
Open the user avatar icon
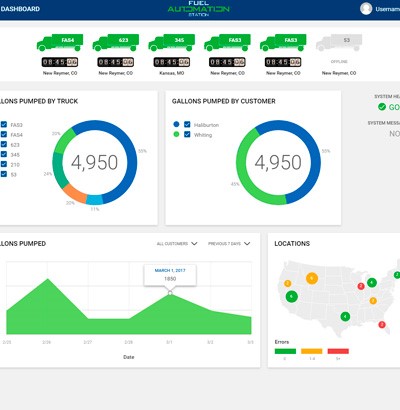[x=366, y=9]
